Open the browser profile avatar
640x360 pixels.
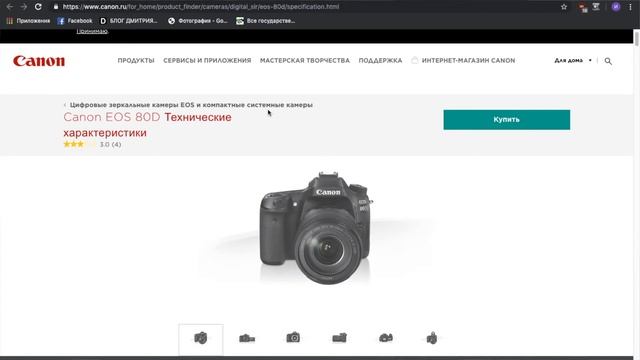[616, 7]
